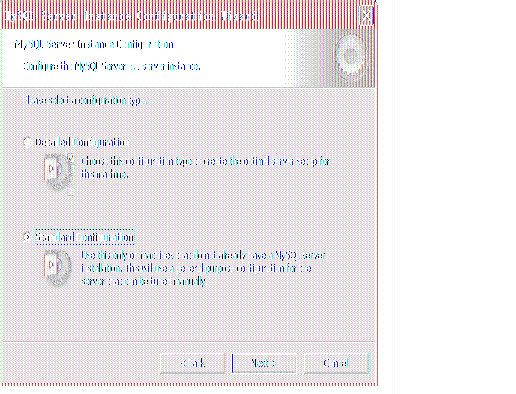This screenshot has height=394, width=516.
Task: Click the 'Configure the MySQL Server' subtitle text
Action: coord(112,66)
